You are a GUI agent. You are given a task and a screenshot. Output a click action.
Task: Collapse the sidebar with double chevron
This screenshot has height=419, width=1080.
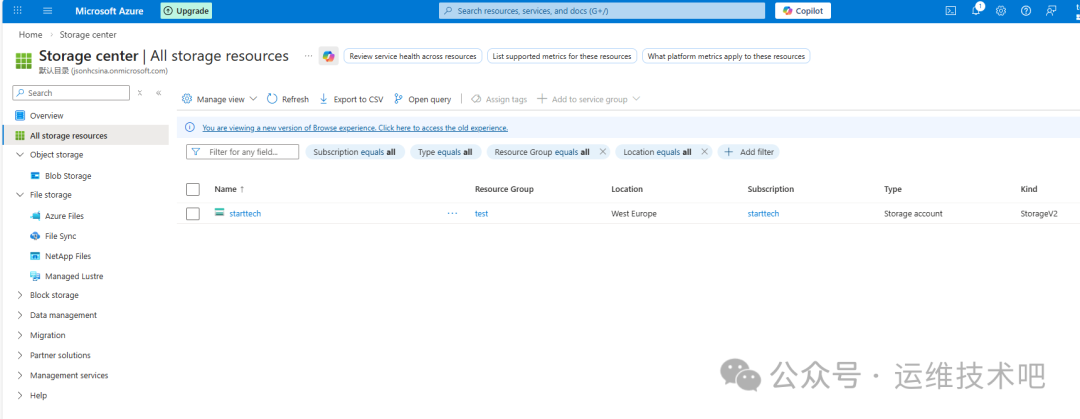[158, 93]
